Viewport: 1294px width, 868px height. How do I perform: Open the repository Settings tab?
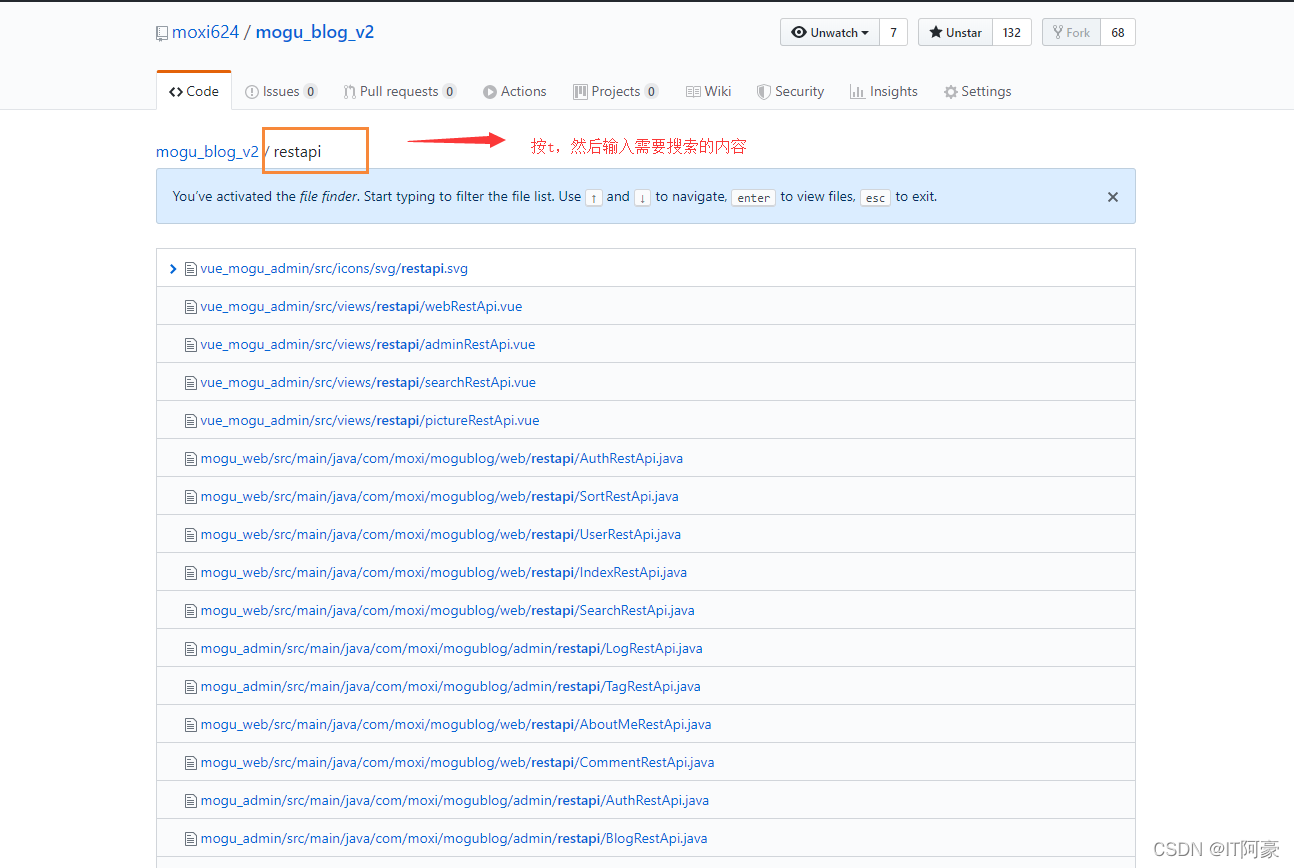click(978, 91)
